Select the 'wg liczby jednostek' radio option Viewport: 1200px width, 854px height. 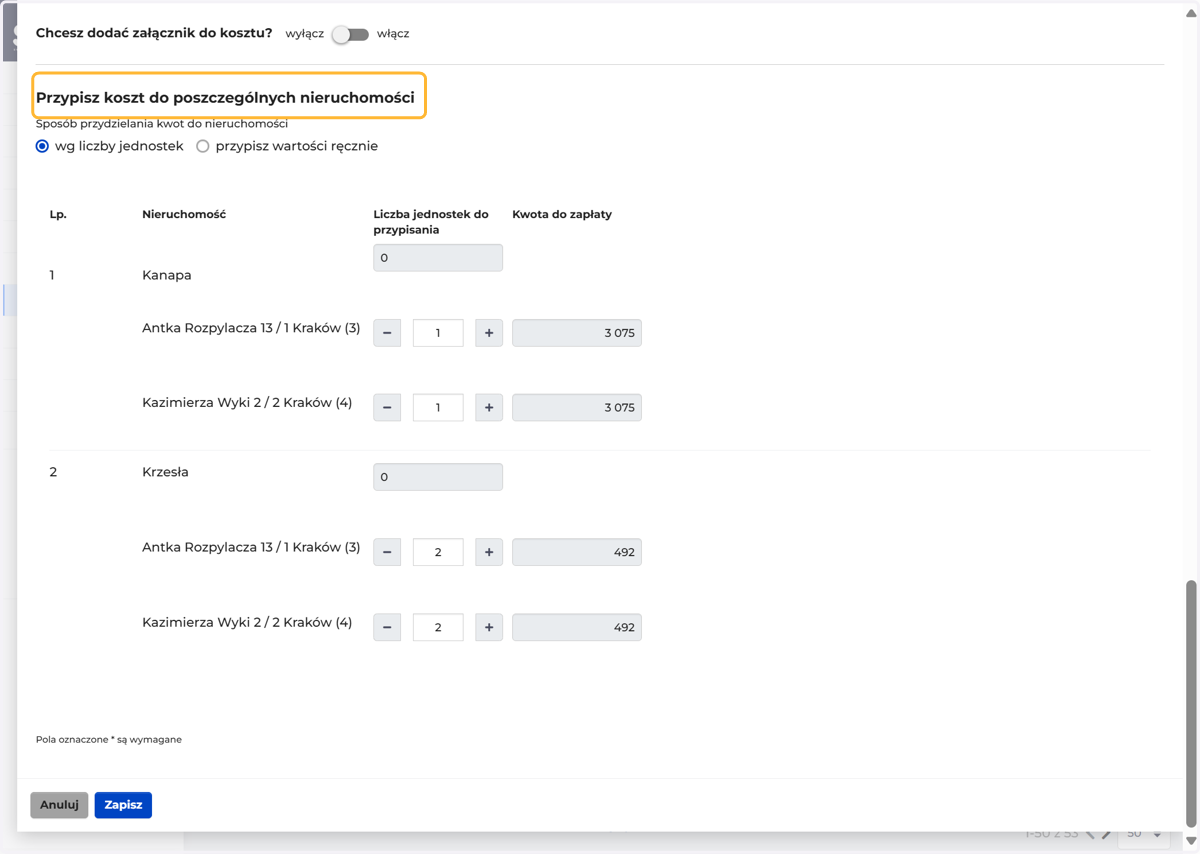(x=42, y=146)
